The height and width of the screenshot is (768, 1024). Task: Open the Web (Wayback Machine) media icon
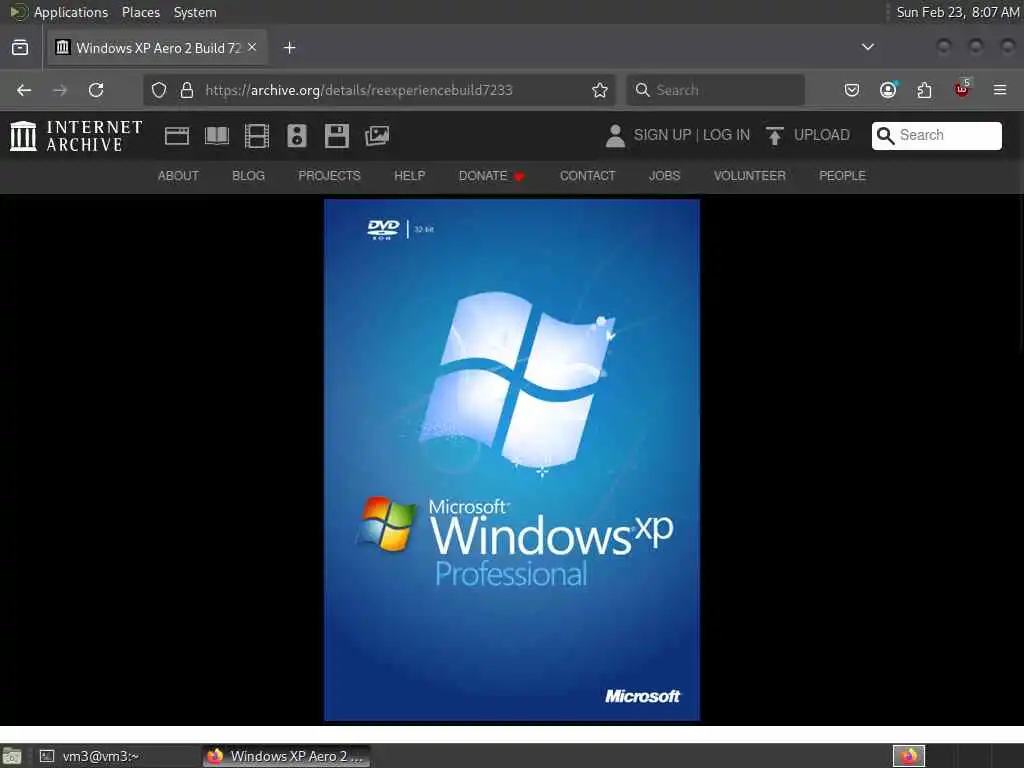pyautogui.click(x=176, y=136)
